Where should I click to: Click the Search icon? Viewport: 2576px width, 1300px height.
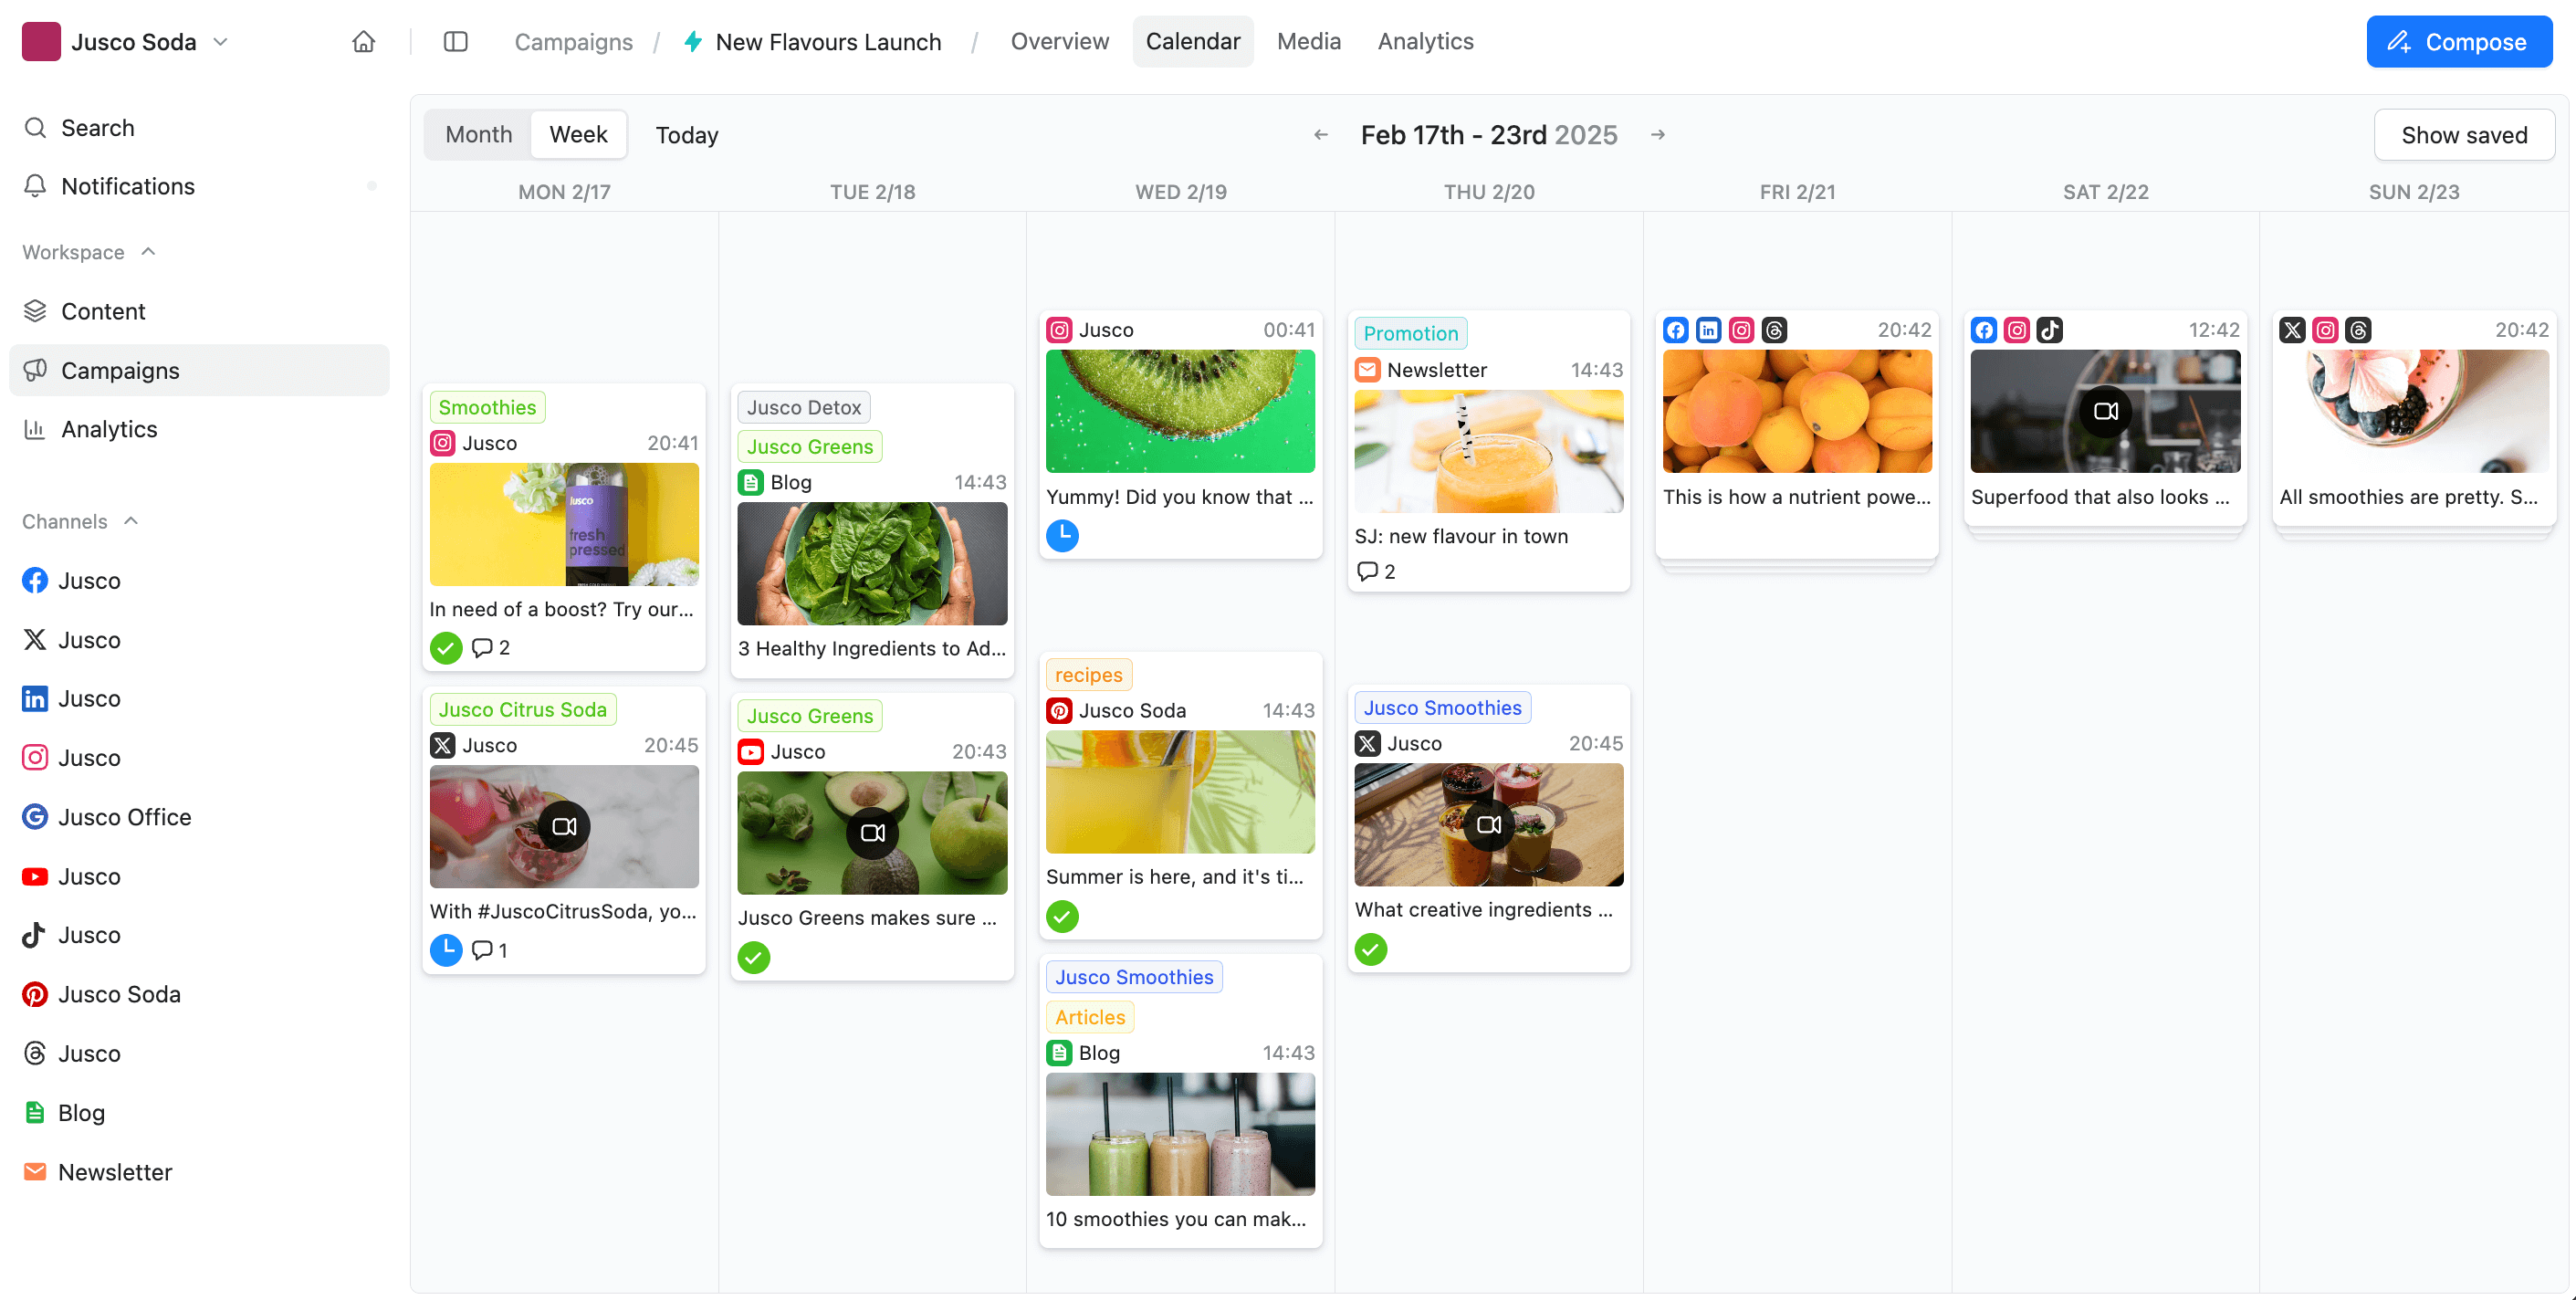point(35,126)
